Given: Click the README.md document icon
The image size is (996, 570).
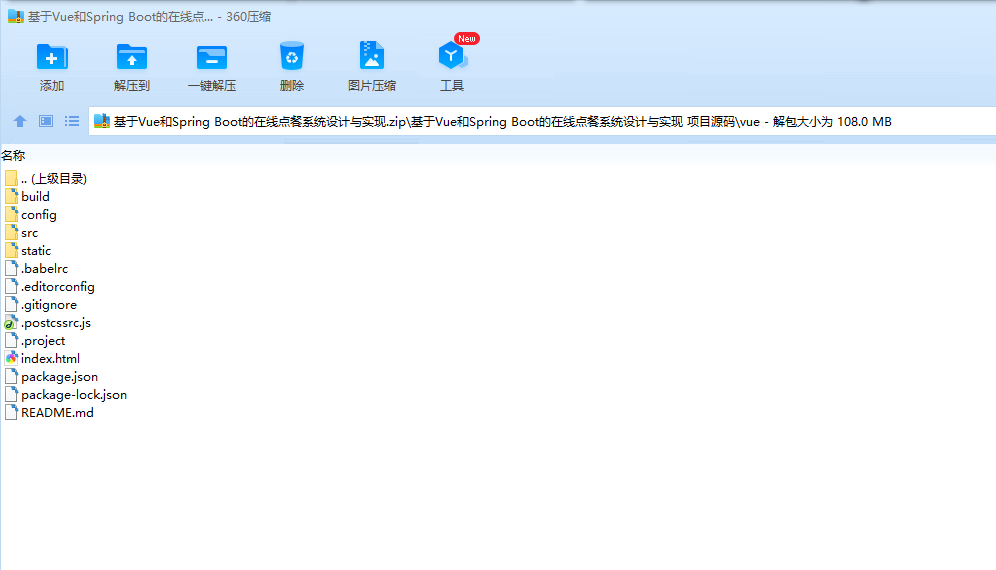Looking at the screenshot, I should click(11, 412).
